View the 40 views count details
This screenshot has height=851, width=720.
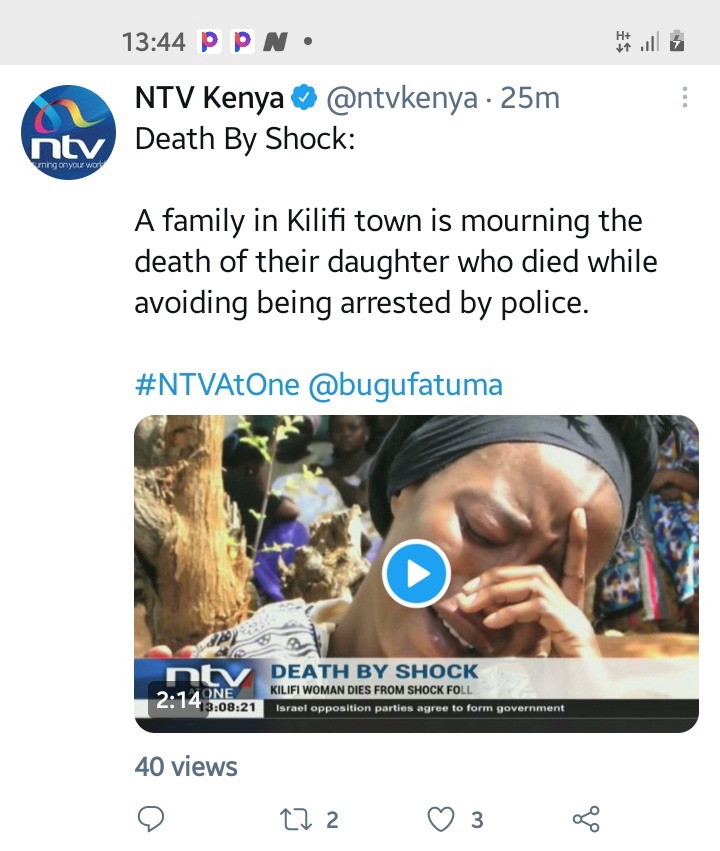point(186,767)
